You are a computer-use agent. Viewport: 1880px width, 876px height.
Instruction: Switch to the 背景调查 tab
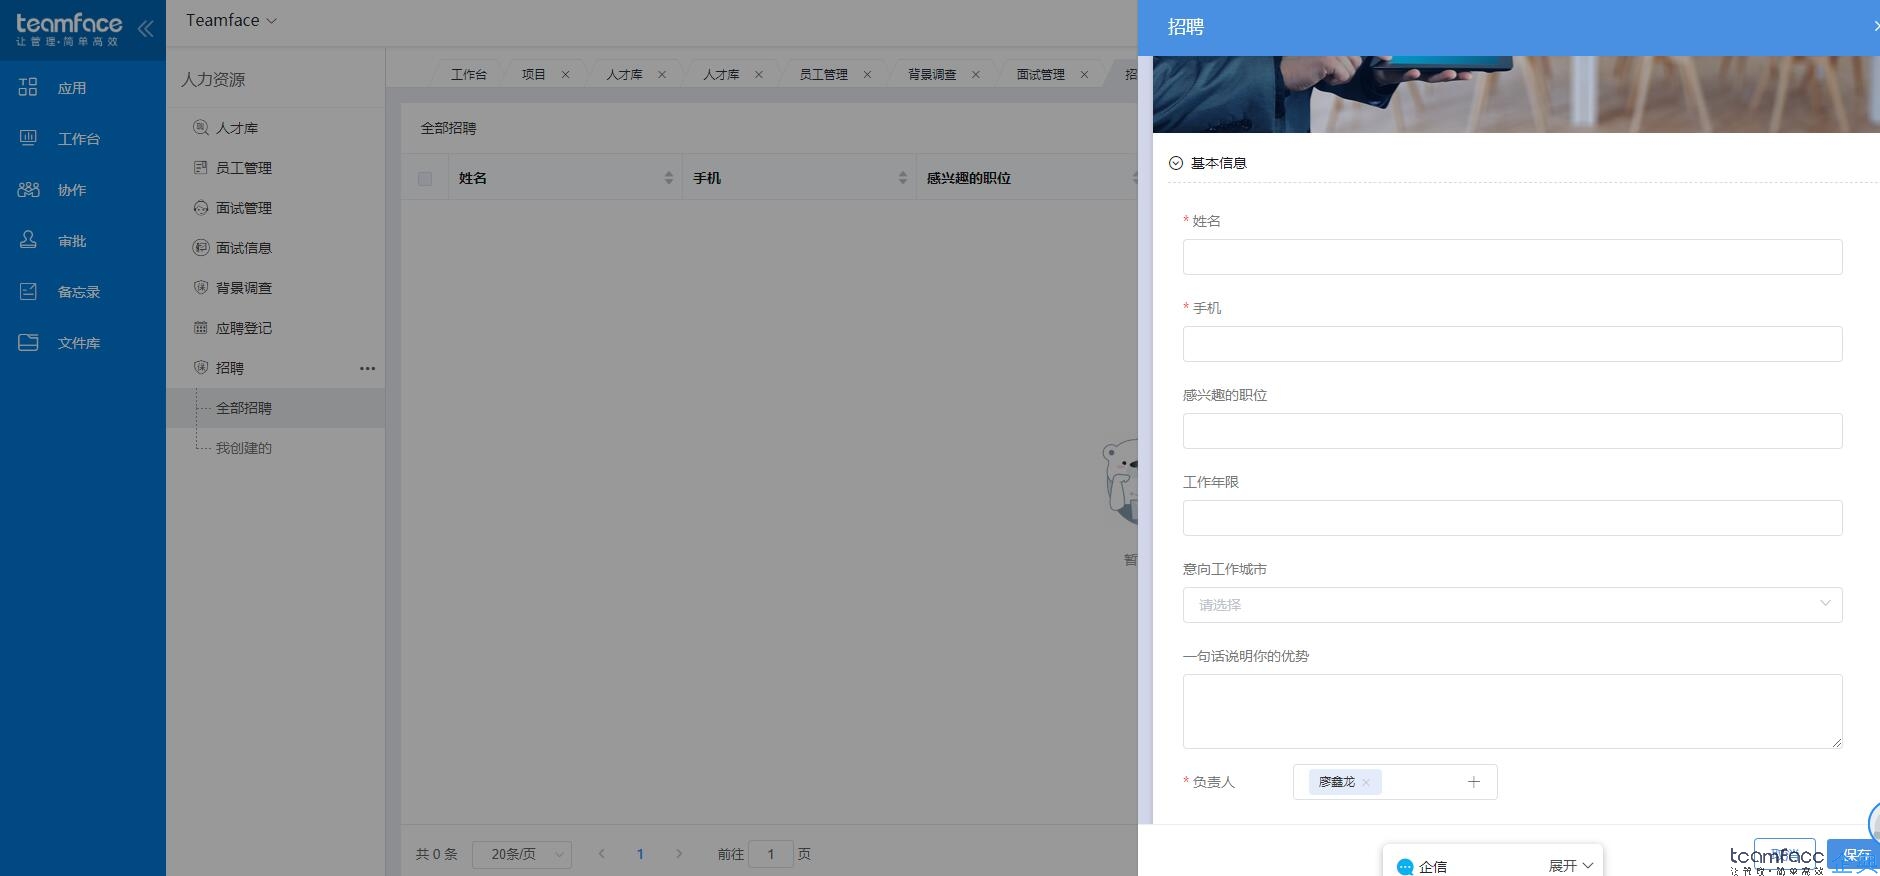coord(932,74)
